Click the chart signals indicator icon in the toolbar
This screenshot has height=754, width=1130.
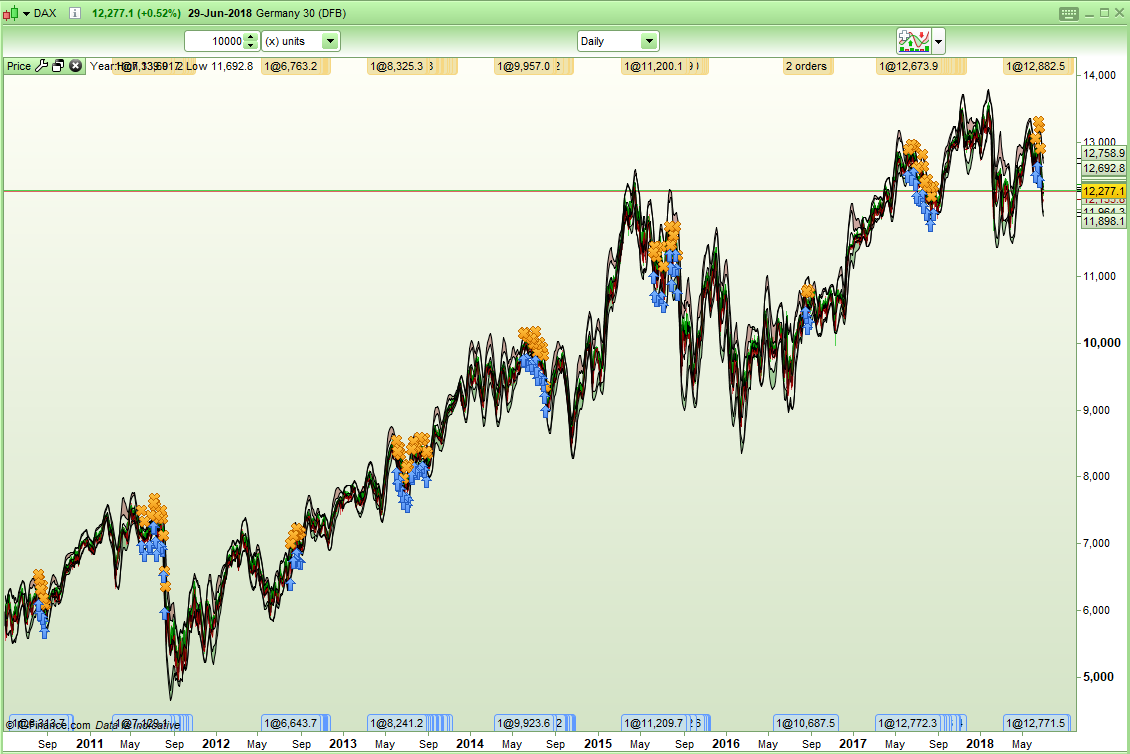click(913, 41)
